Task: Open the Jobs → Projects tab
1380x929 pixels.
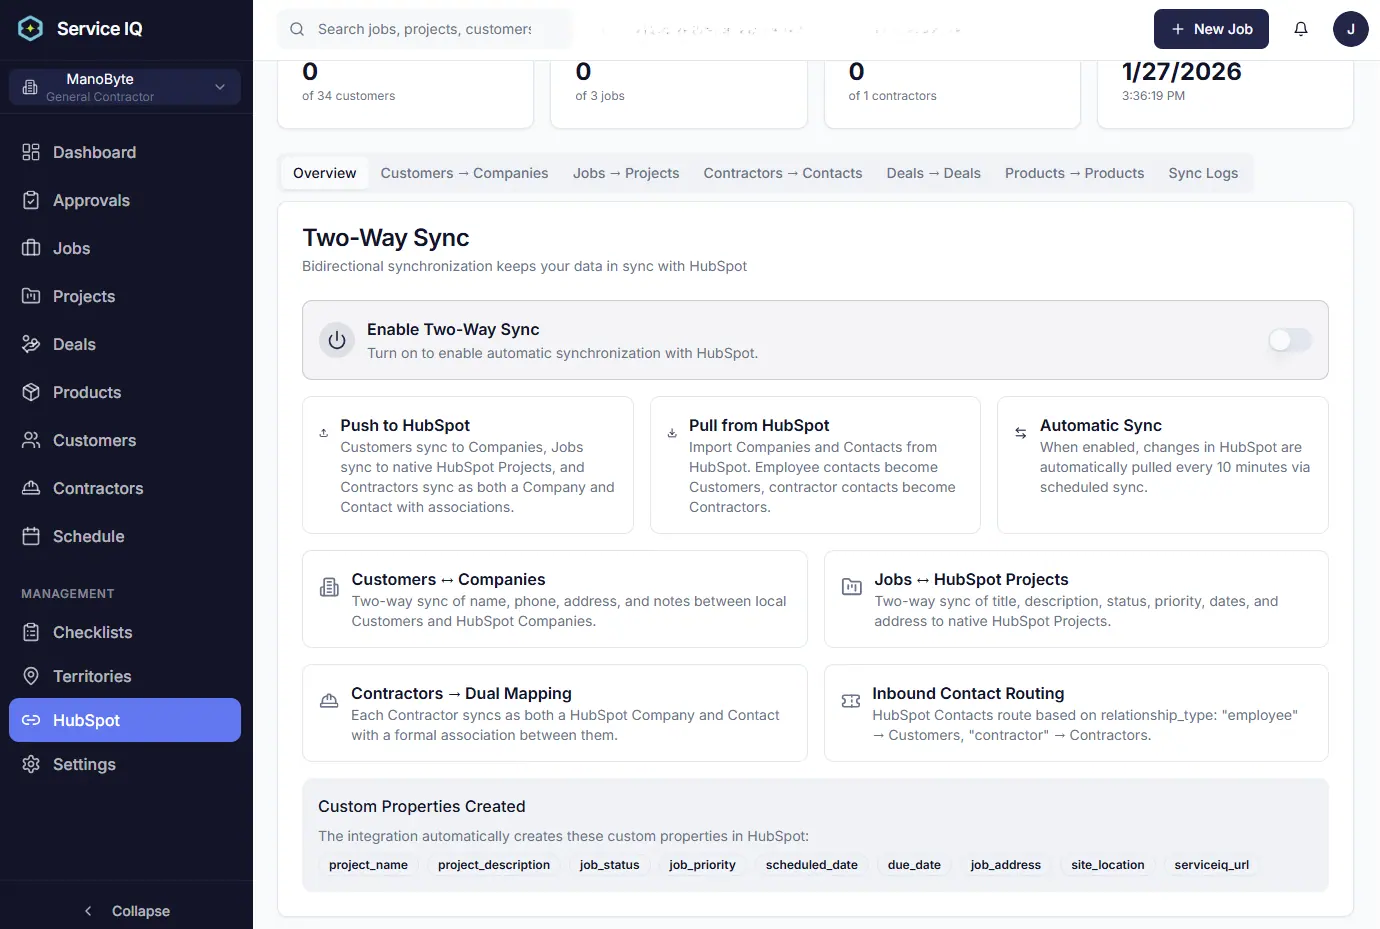Action: tap(626, 173)
